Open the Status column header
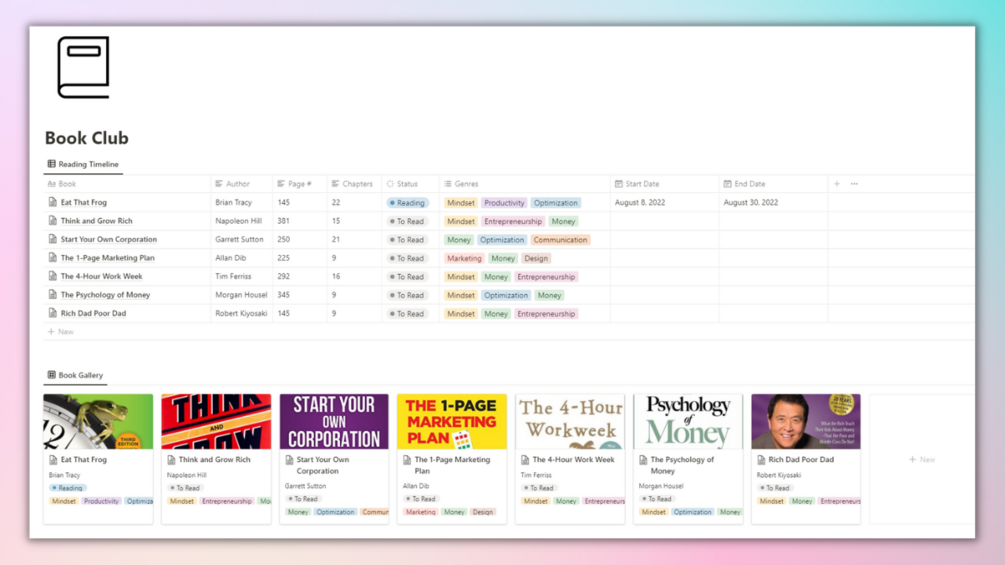Image resolution: width=1005 pixels, height=565 pixels. coord(402,184)
